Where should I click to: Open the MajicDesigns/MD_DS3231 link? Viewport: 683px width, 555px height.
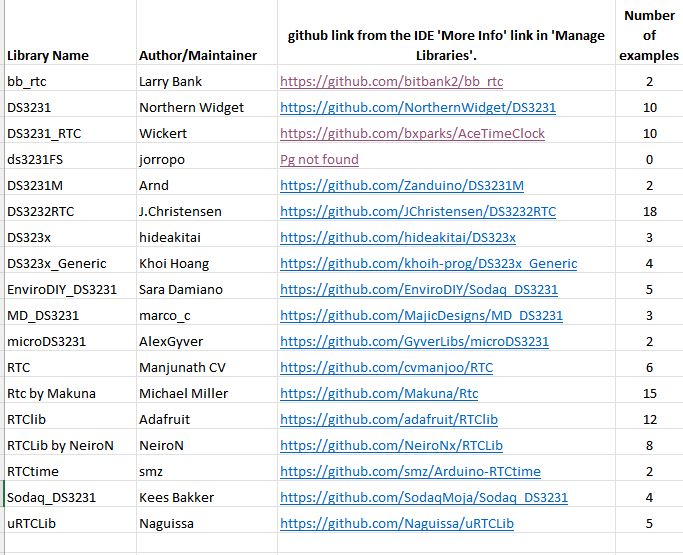pyautogui.click(x=421, y=315)
